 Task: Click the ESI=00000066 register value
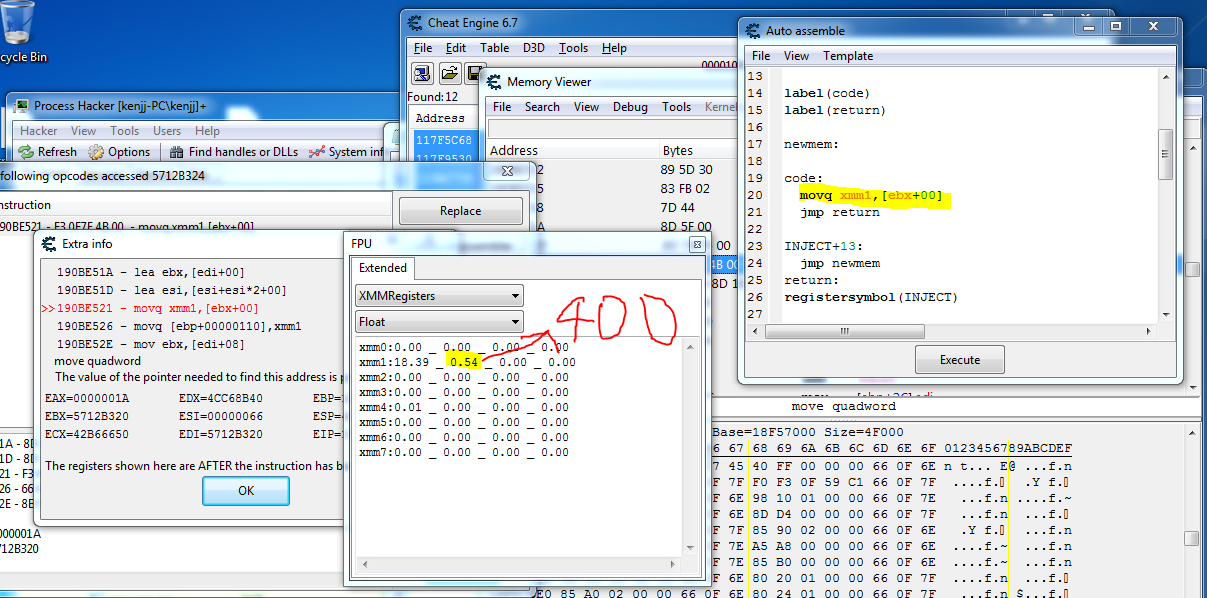(x=219, y=416)
